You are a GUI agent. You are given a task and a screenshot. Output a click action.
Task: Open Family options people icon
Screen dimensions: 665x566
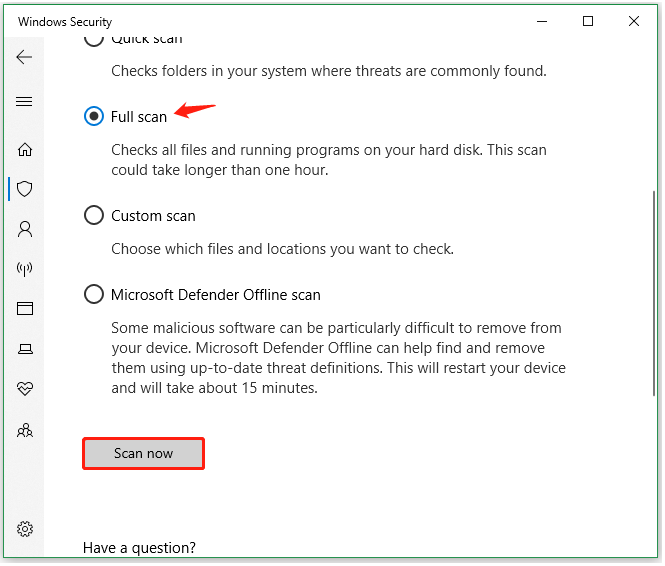pyautogui.click(x=25, y=431)
